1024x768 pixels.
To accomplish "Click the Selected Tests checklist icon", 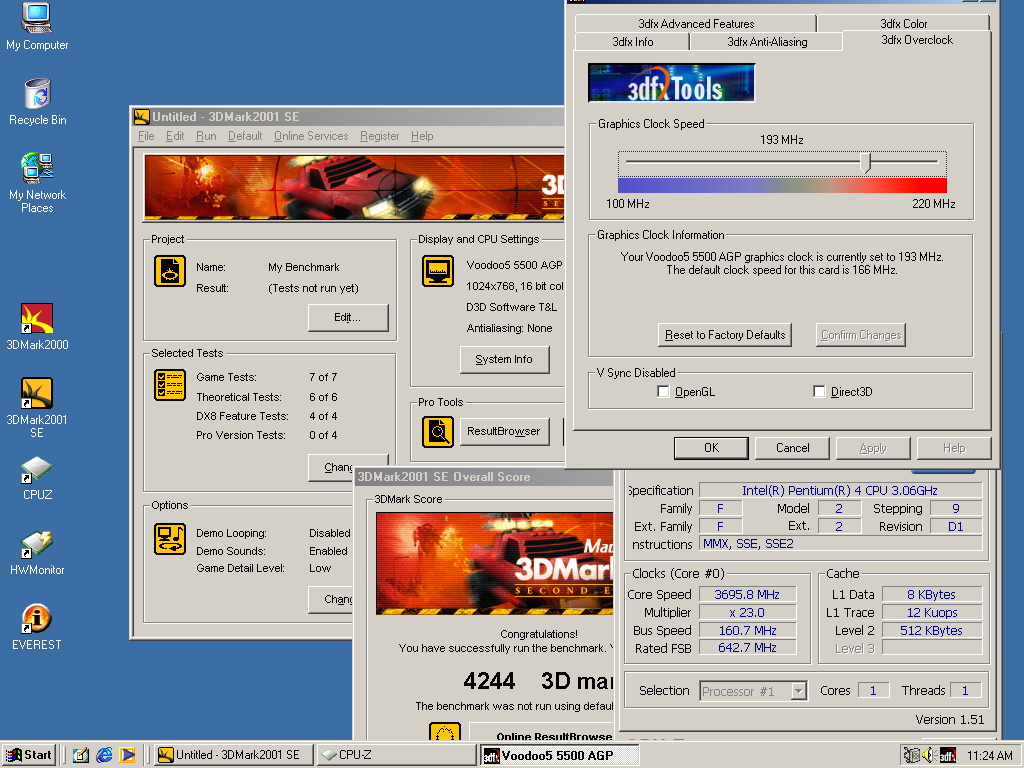I will tap(170, 385).
